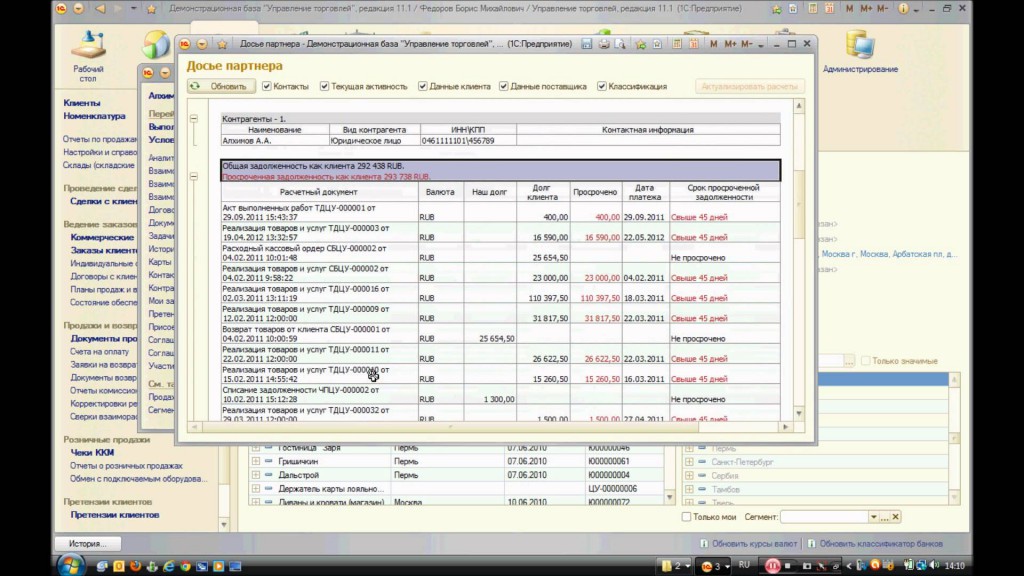Click the M- button in Досье партнера title bar
Image resolution: width=1024 pixels, height=576 pixels.
coord(746,44)
